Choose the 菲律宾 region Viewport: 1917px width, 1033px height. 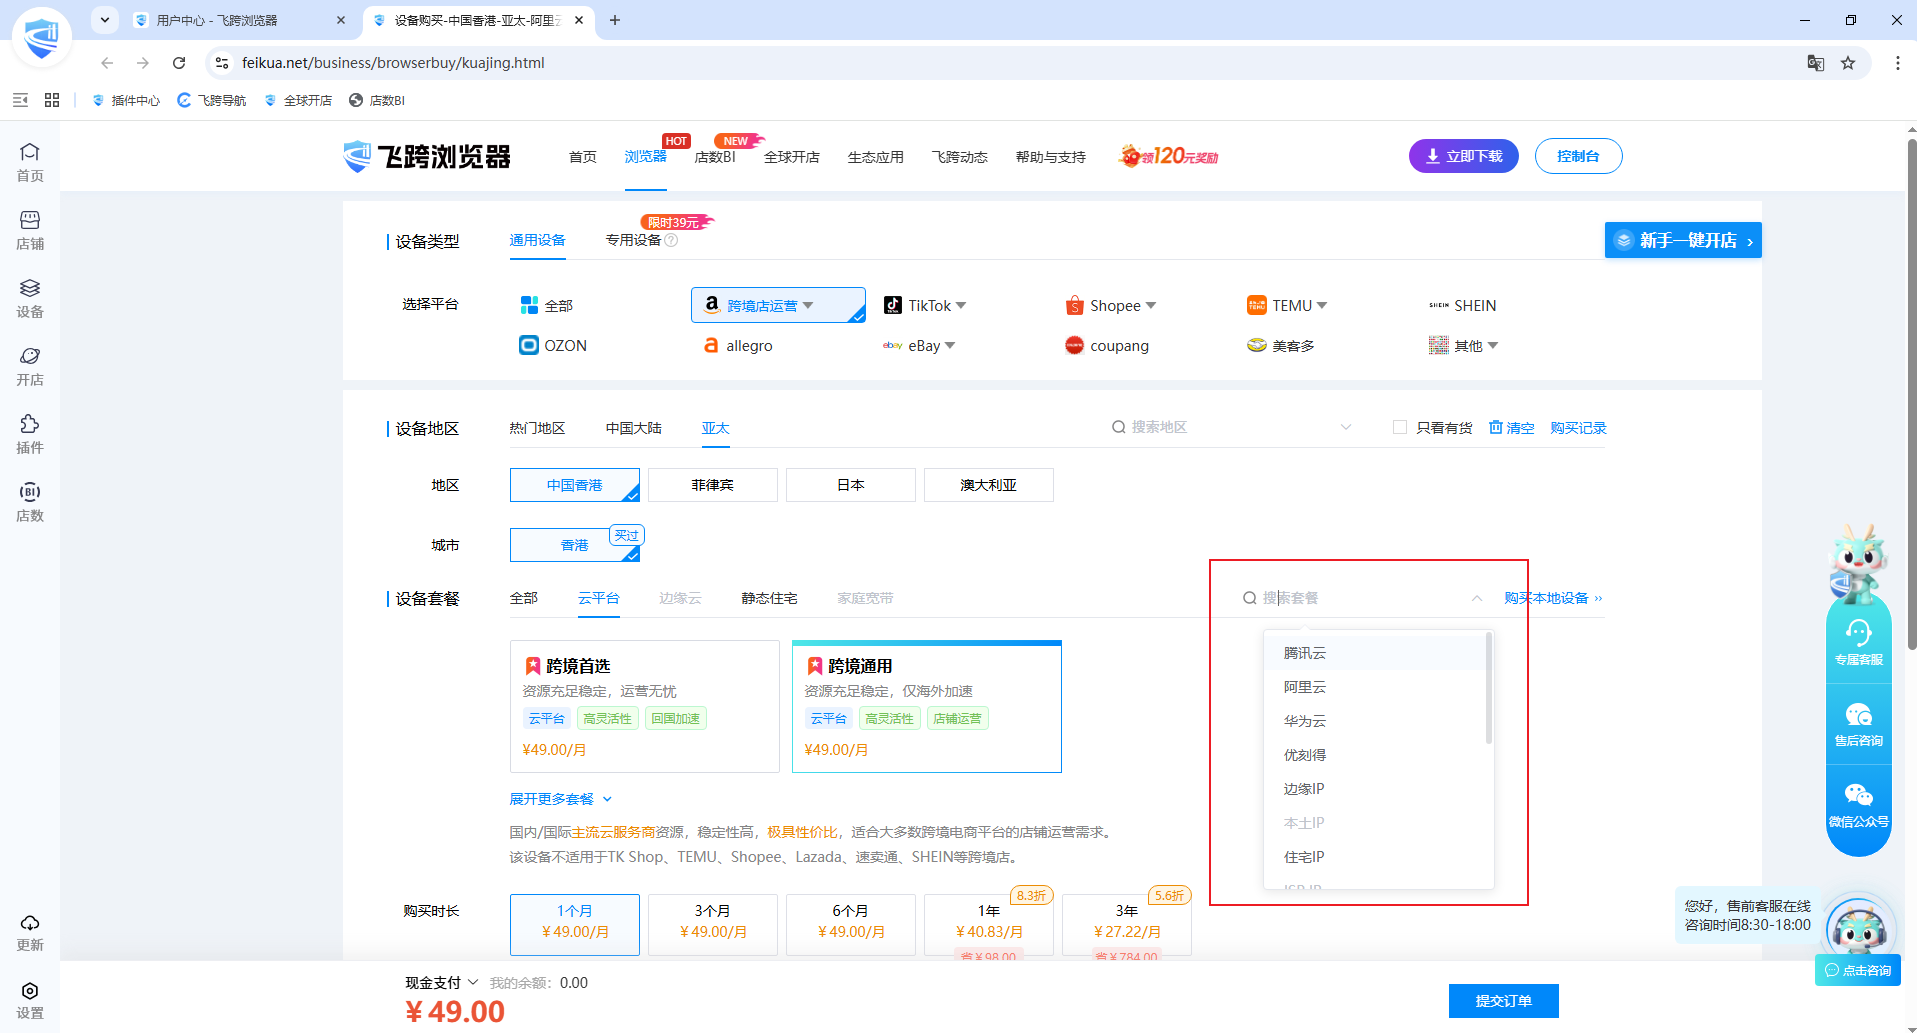tap(713, 485)
